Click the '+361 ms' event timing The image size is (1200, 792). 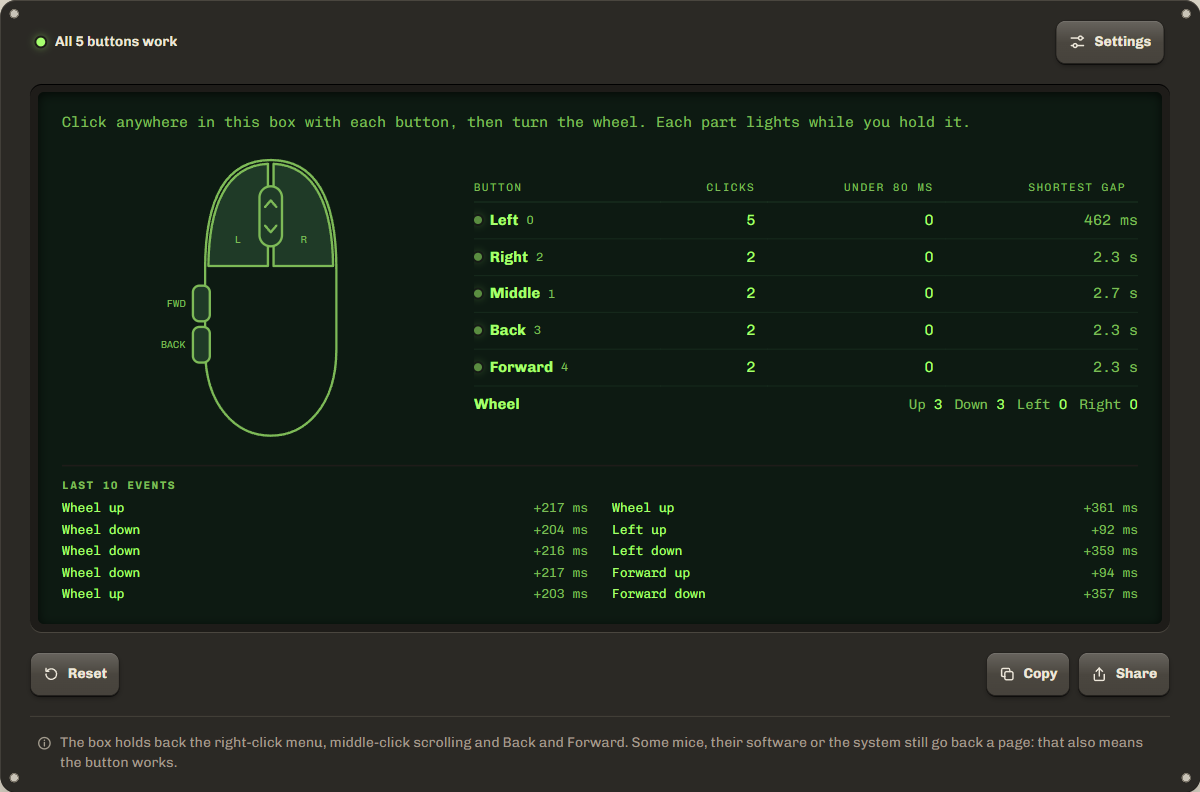tap(1110, 508)
